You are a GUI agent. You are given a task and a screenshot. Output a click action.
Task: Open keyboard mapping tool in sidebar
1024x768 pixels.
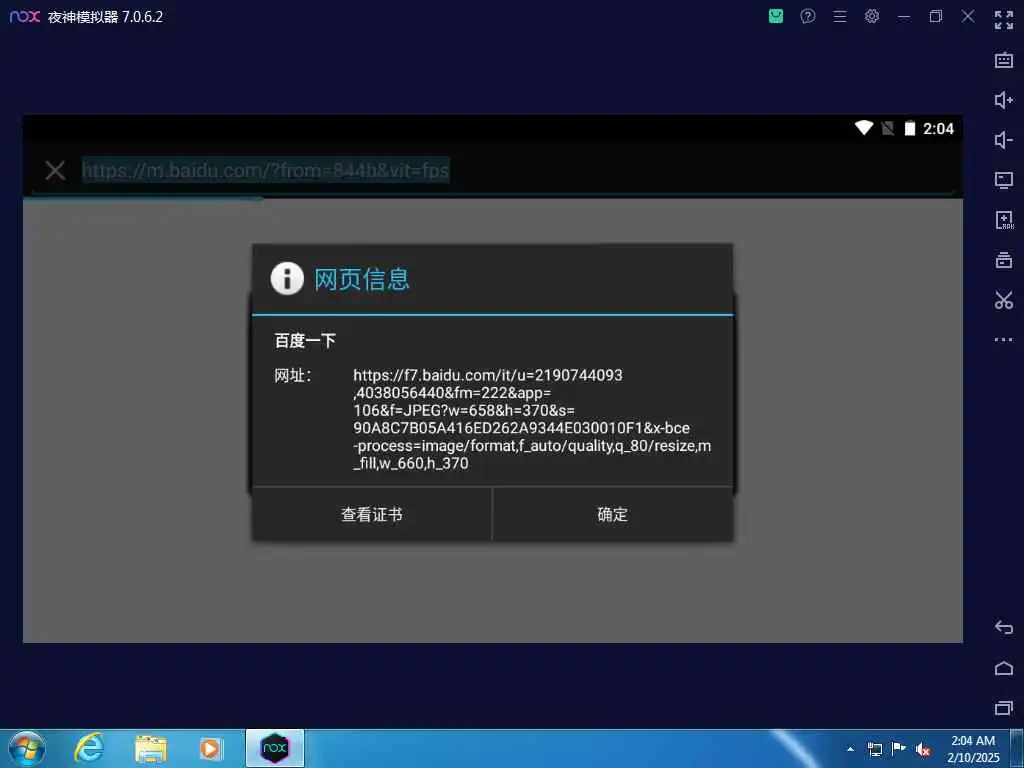coord(1004,60)
